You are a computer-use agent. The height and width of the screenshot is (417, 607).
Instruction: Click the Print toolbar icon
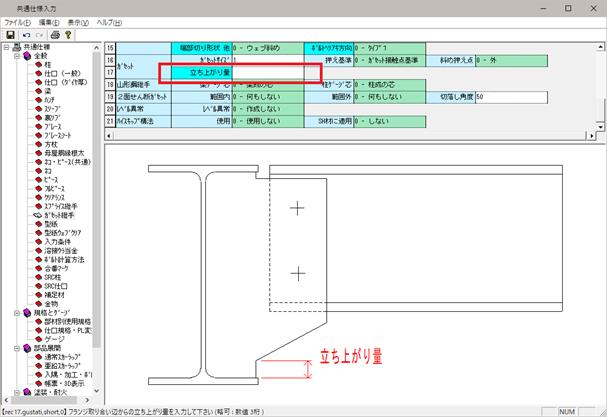tap(55, 35)
